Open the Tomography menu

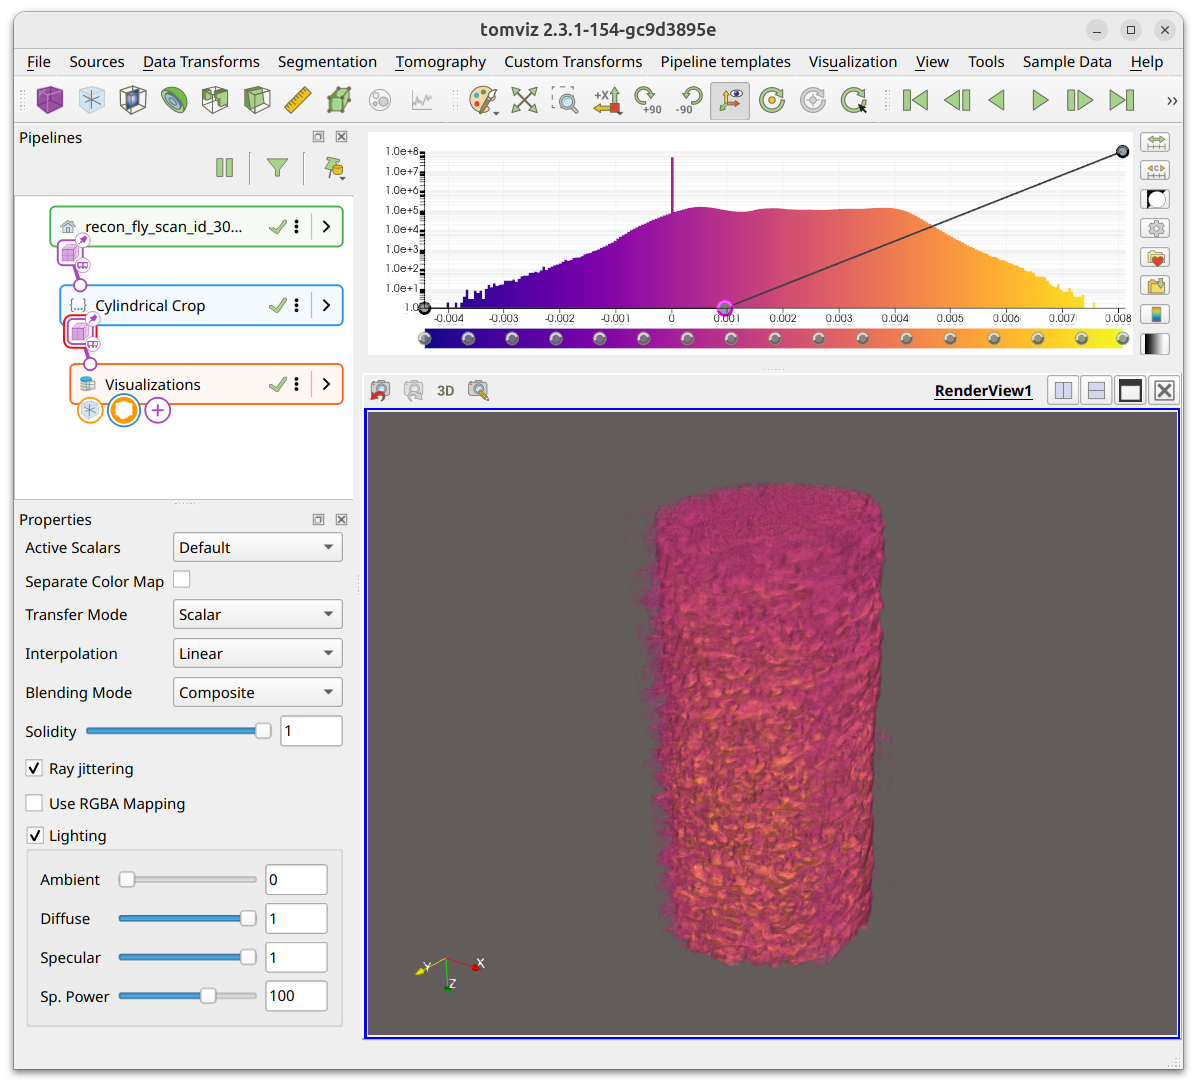point(440,62)
